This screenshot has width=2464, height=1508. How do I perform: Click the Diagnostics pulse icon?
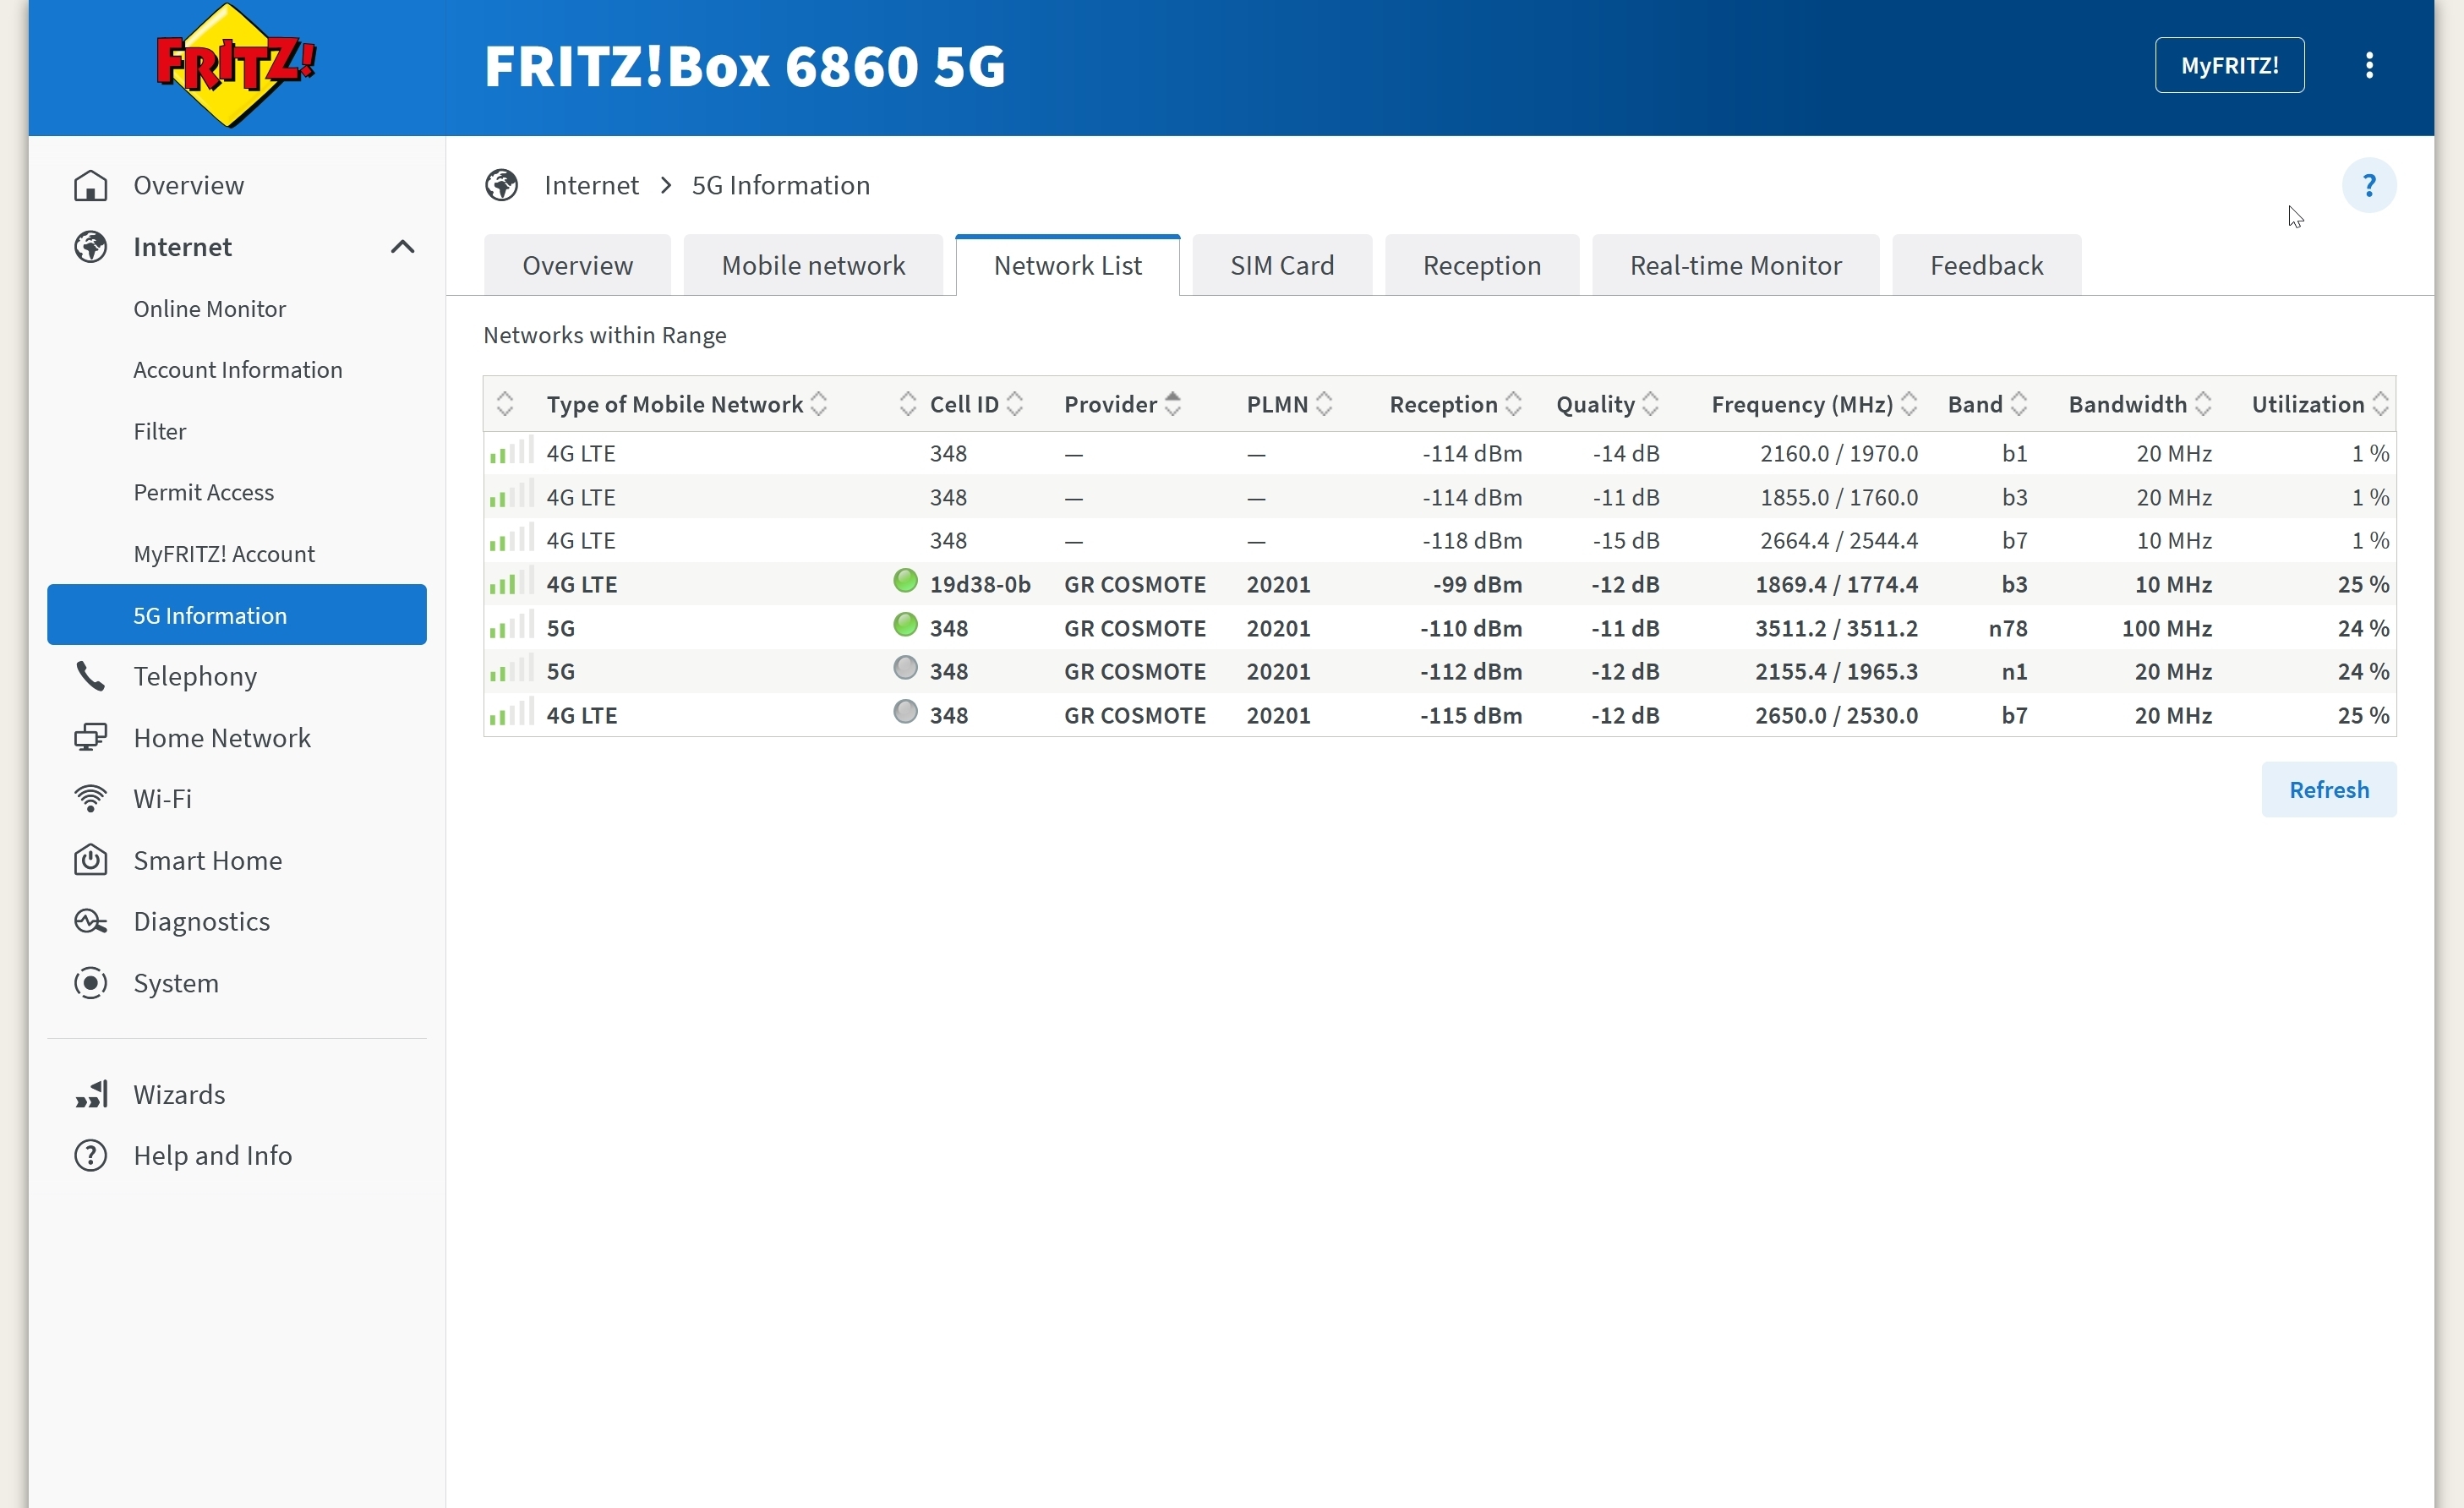click(91, 921)
